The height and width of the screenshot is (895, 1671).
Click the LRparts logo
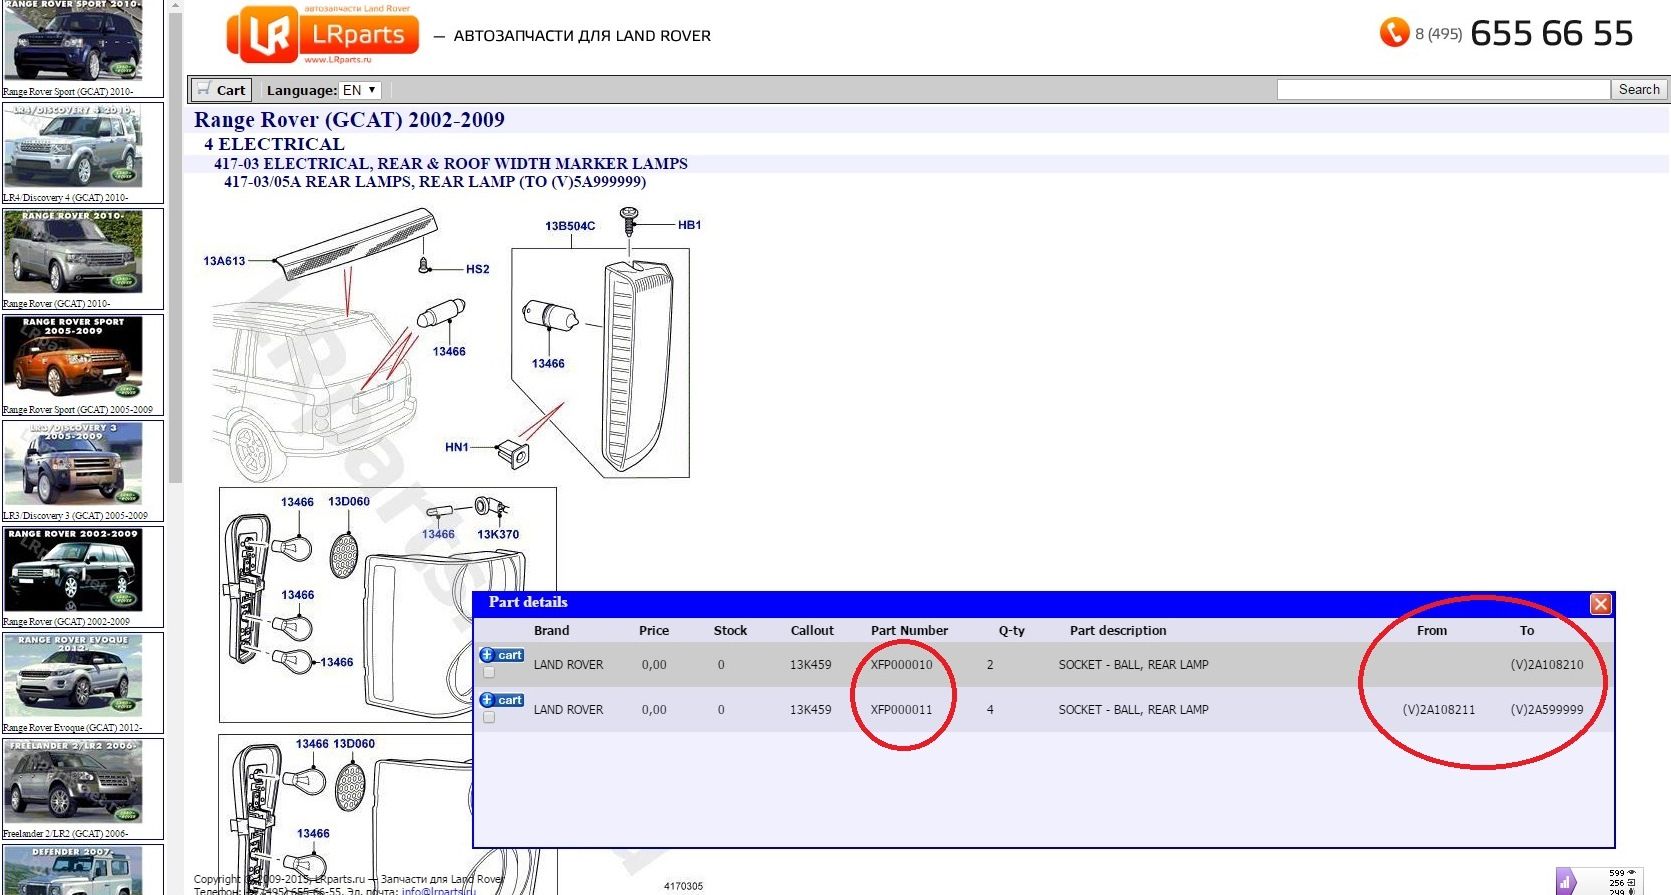pos(323,34)
